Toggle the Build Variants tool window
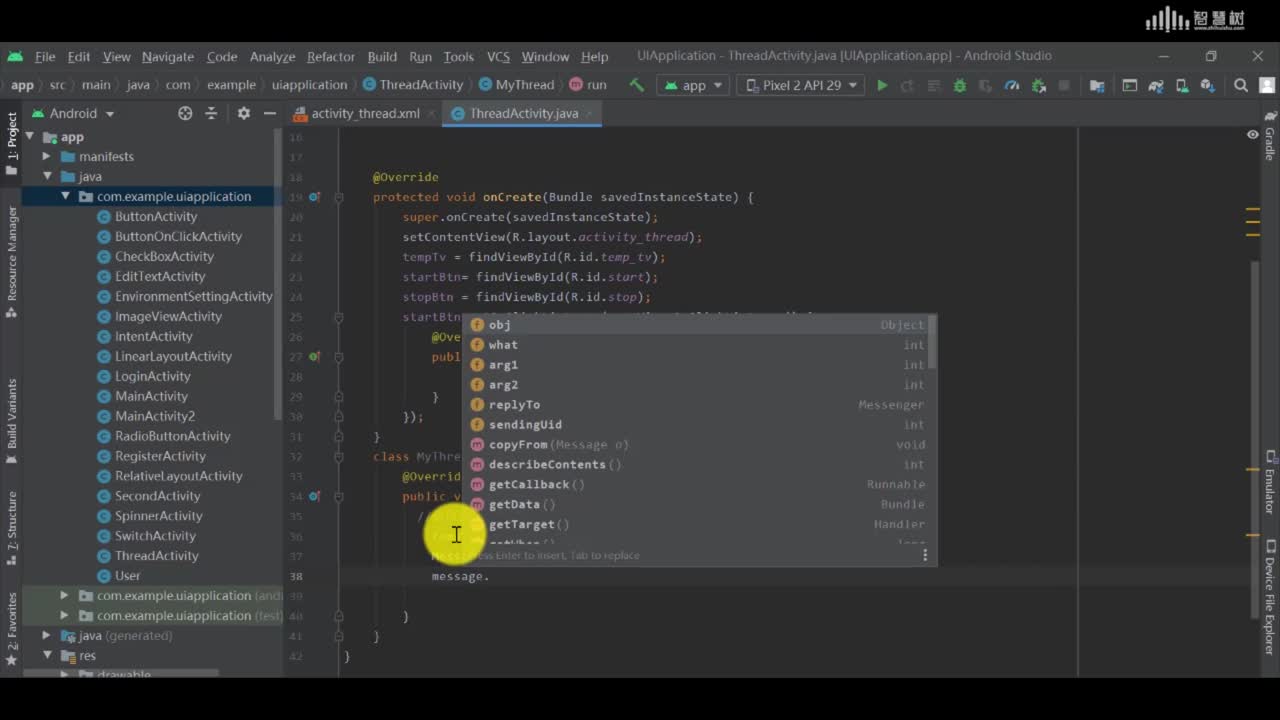Image resolution: width=1280 pixels, height=720 pixels. click(12, 420)
